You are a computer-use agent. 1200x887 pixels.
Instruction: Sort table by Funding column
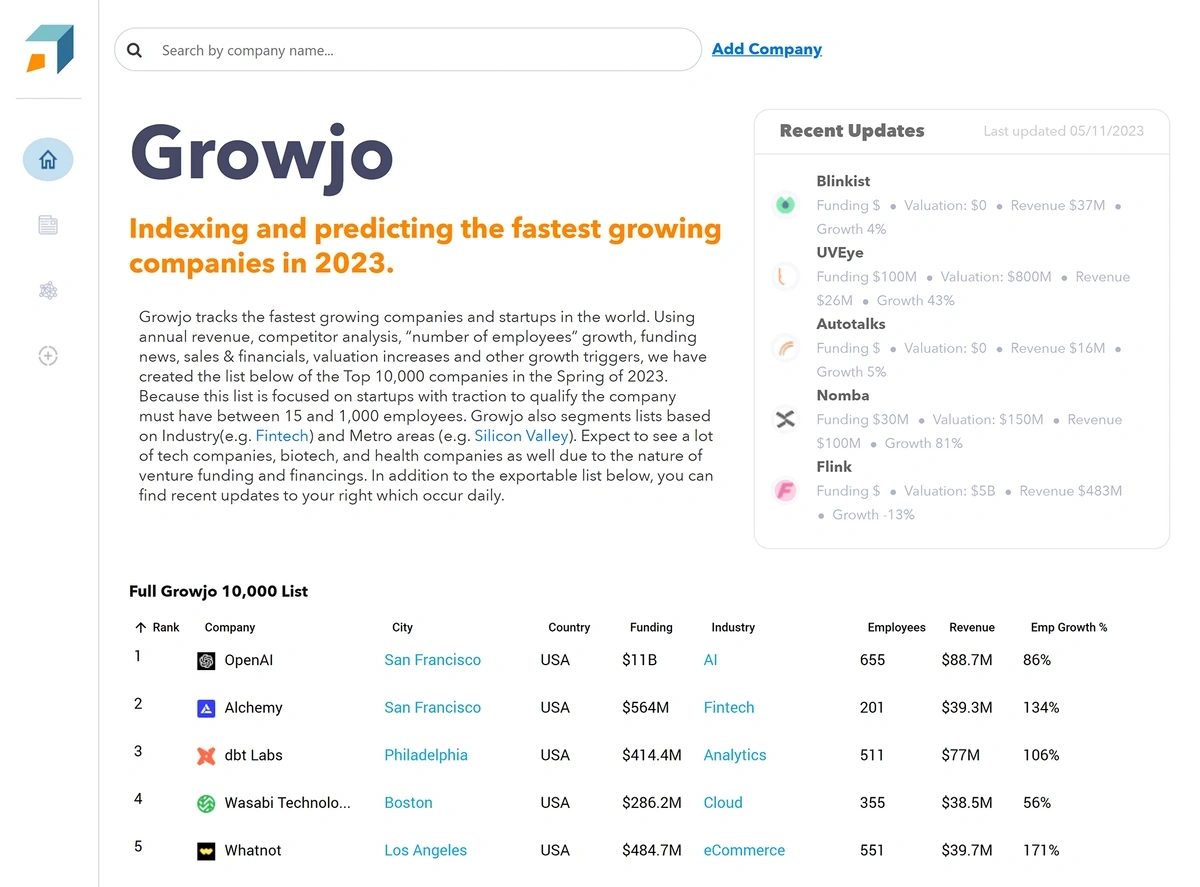pyautogui.click(x=651, y=628)
